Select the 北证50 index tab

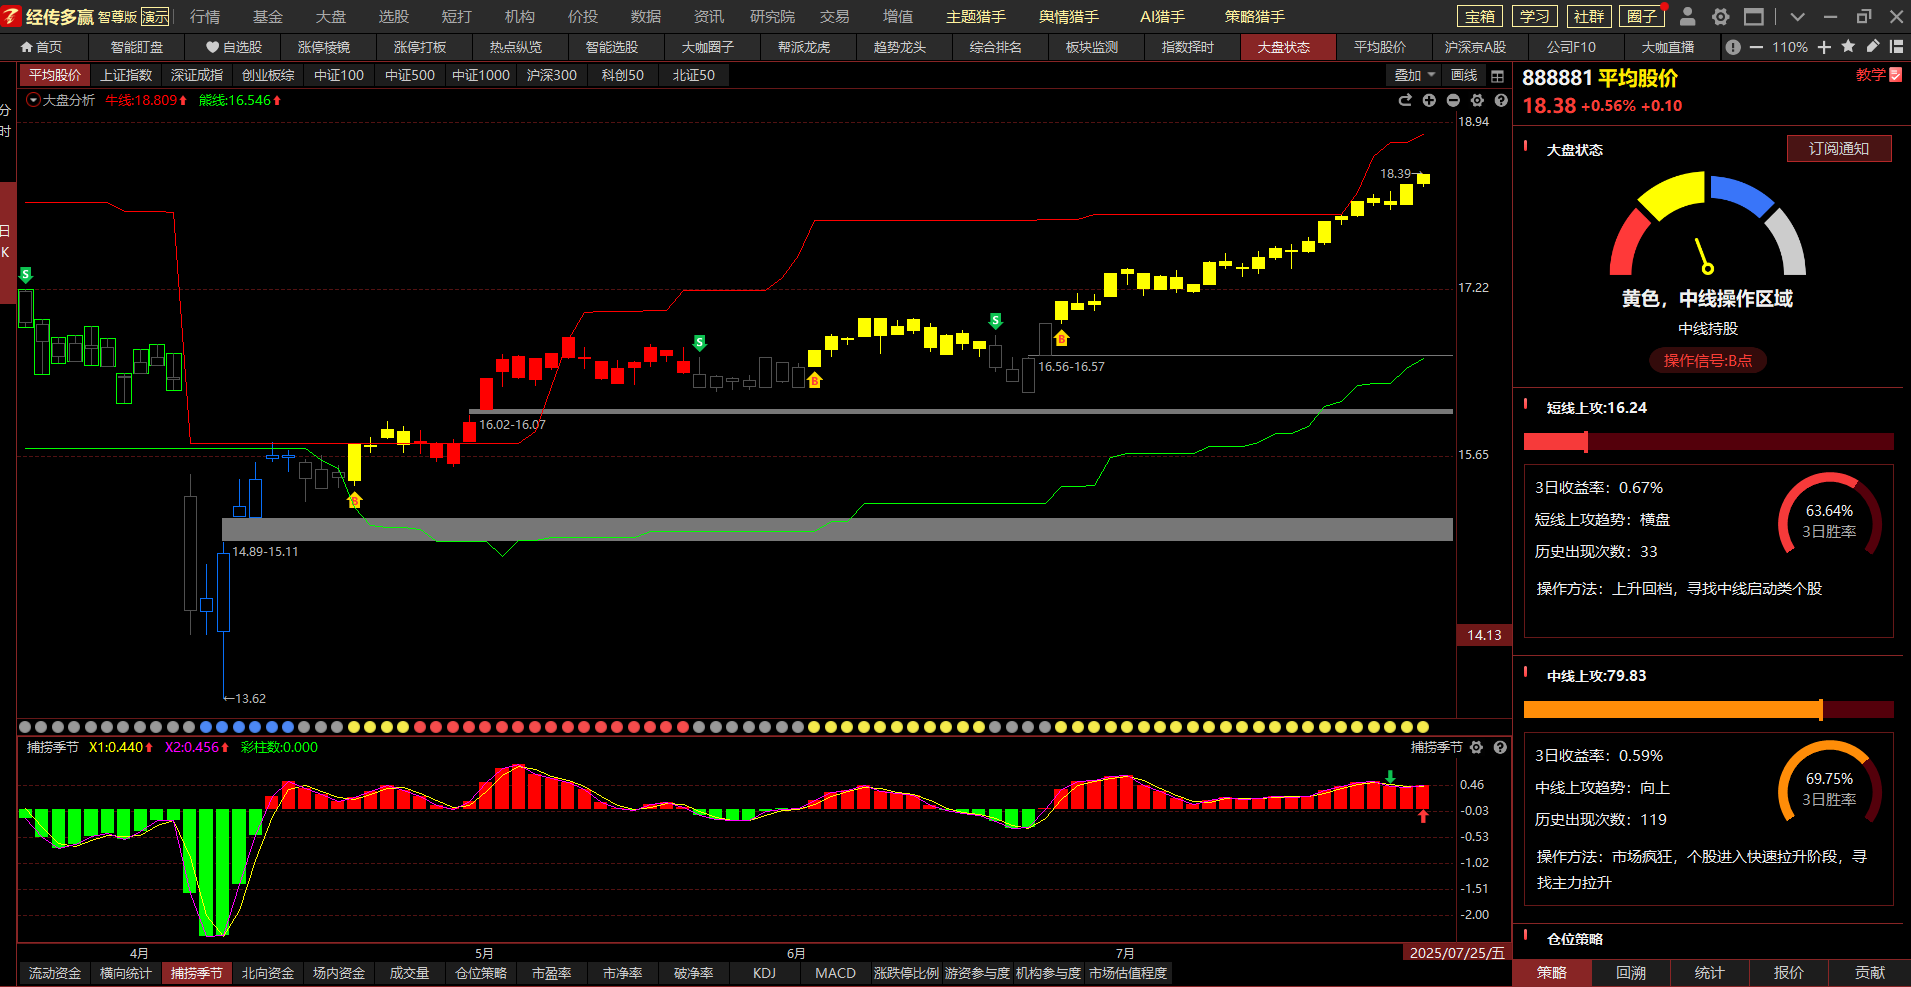(x=694, y=75)
